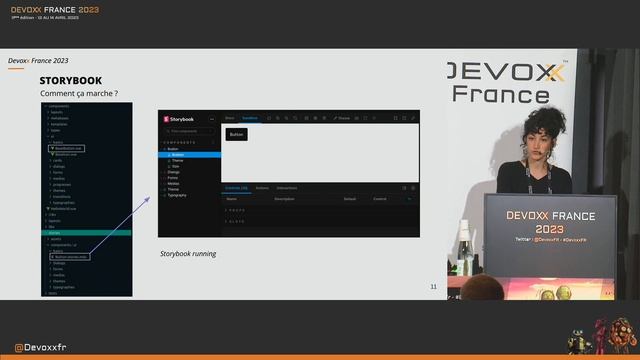The height and width of the screenshot is (360, 640).
Task: Click the @Devoxxfr handle in video footer
Action: (40, 347)
